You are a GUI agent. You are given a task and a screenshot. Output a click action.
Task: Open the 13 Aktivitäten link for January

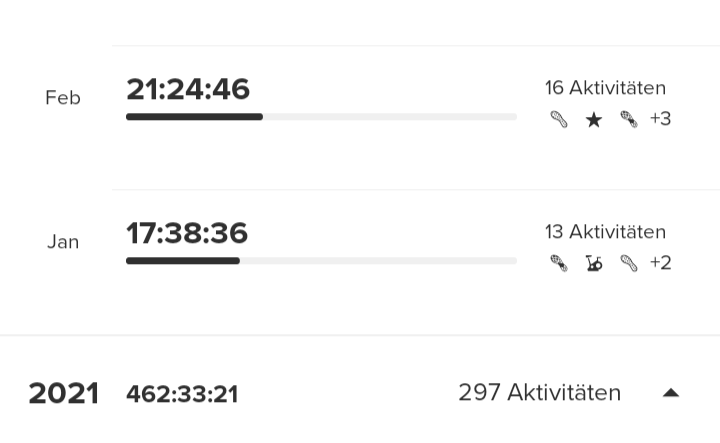tap(605, 232)
